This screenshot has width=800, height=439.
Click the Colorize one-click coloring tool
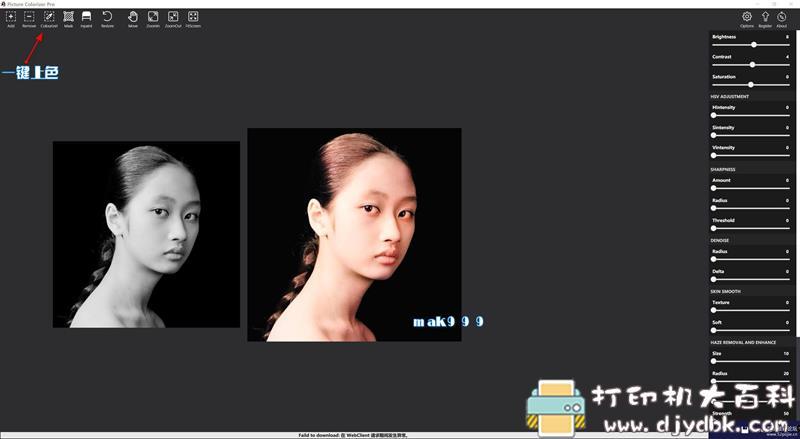49,19
